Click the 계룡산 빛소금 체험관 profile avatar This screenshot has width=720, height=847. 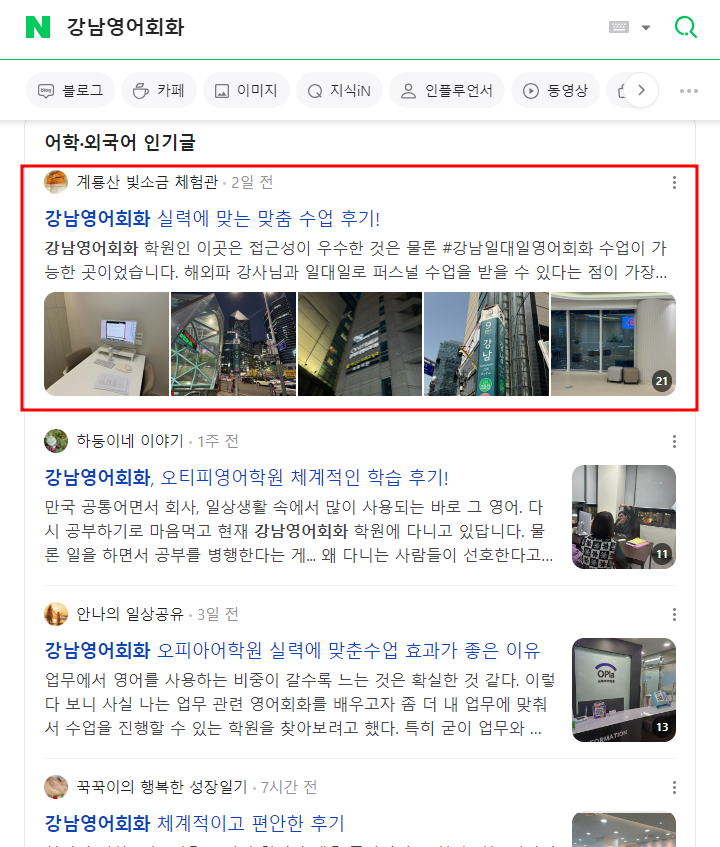point(56,182)
